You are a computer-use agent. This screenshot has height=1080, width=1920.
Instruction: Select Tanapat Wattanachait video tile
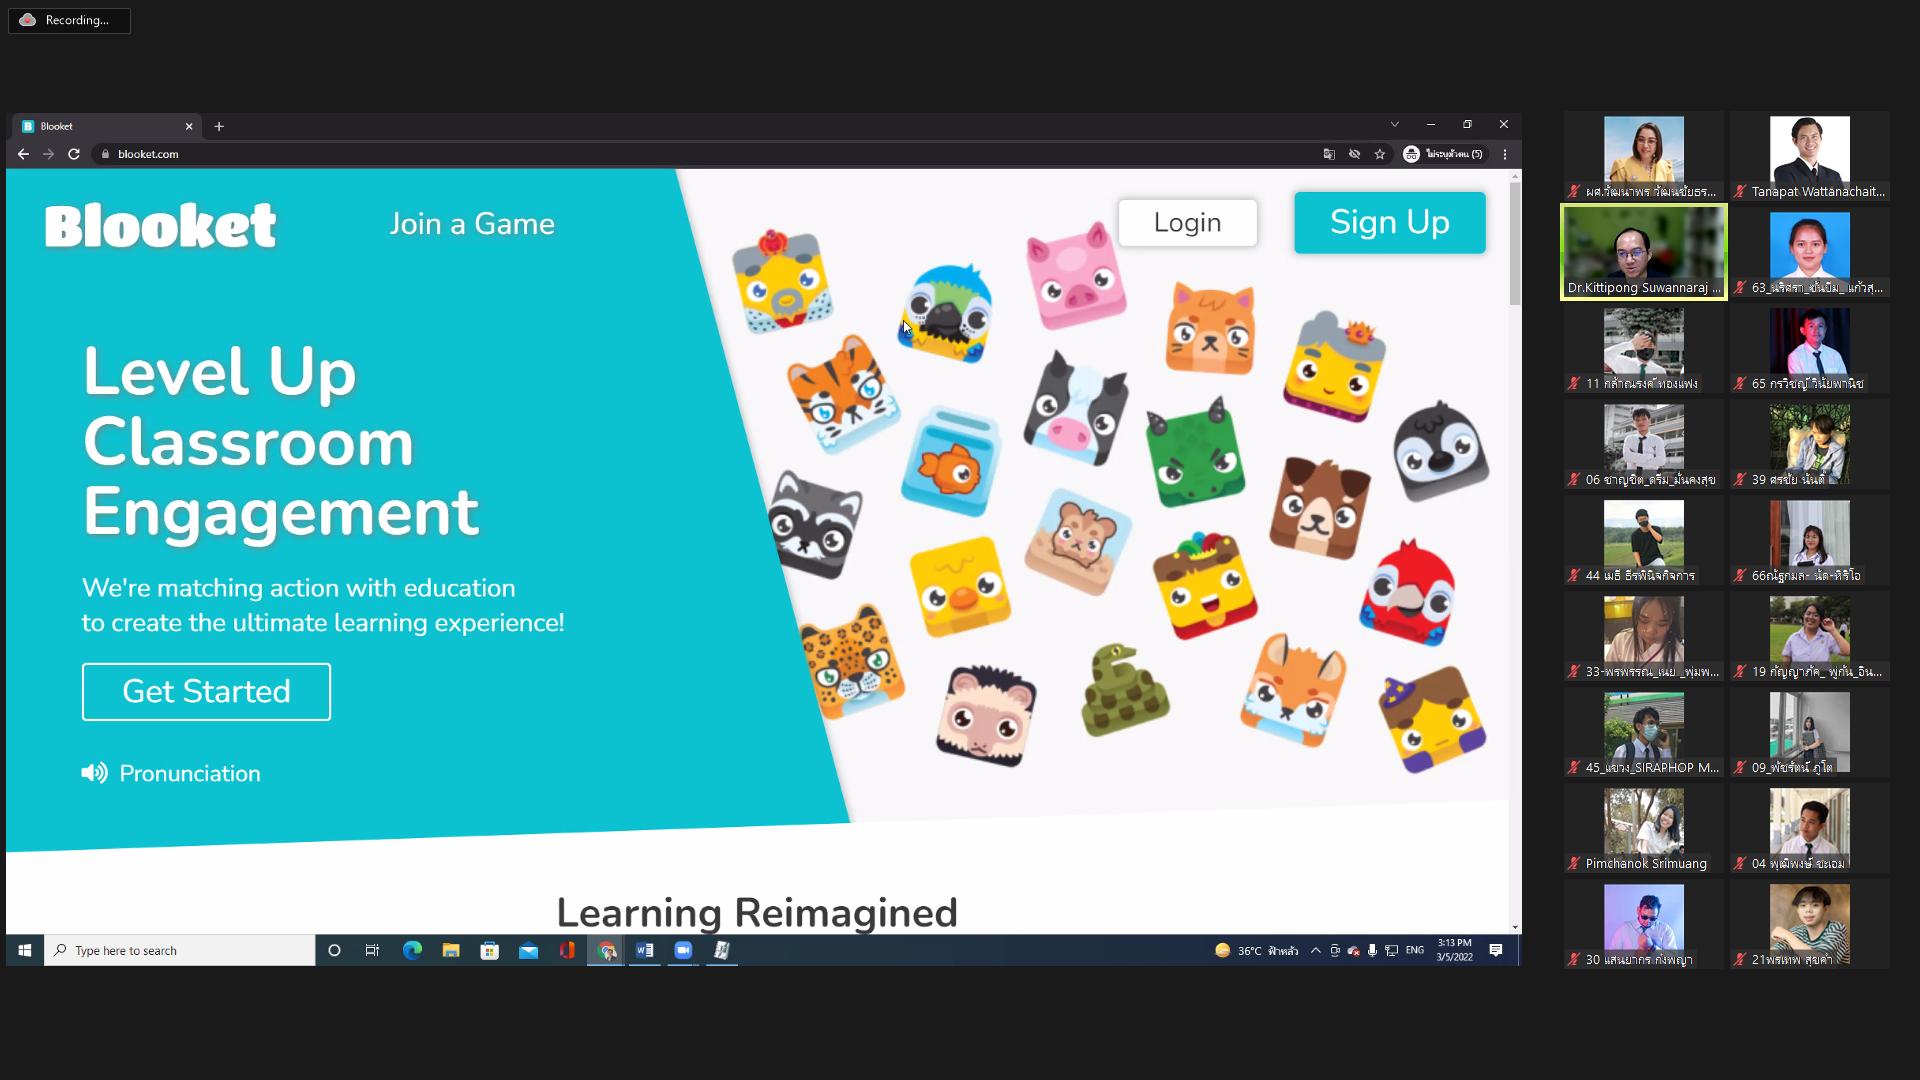tap(1810, 156)
